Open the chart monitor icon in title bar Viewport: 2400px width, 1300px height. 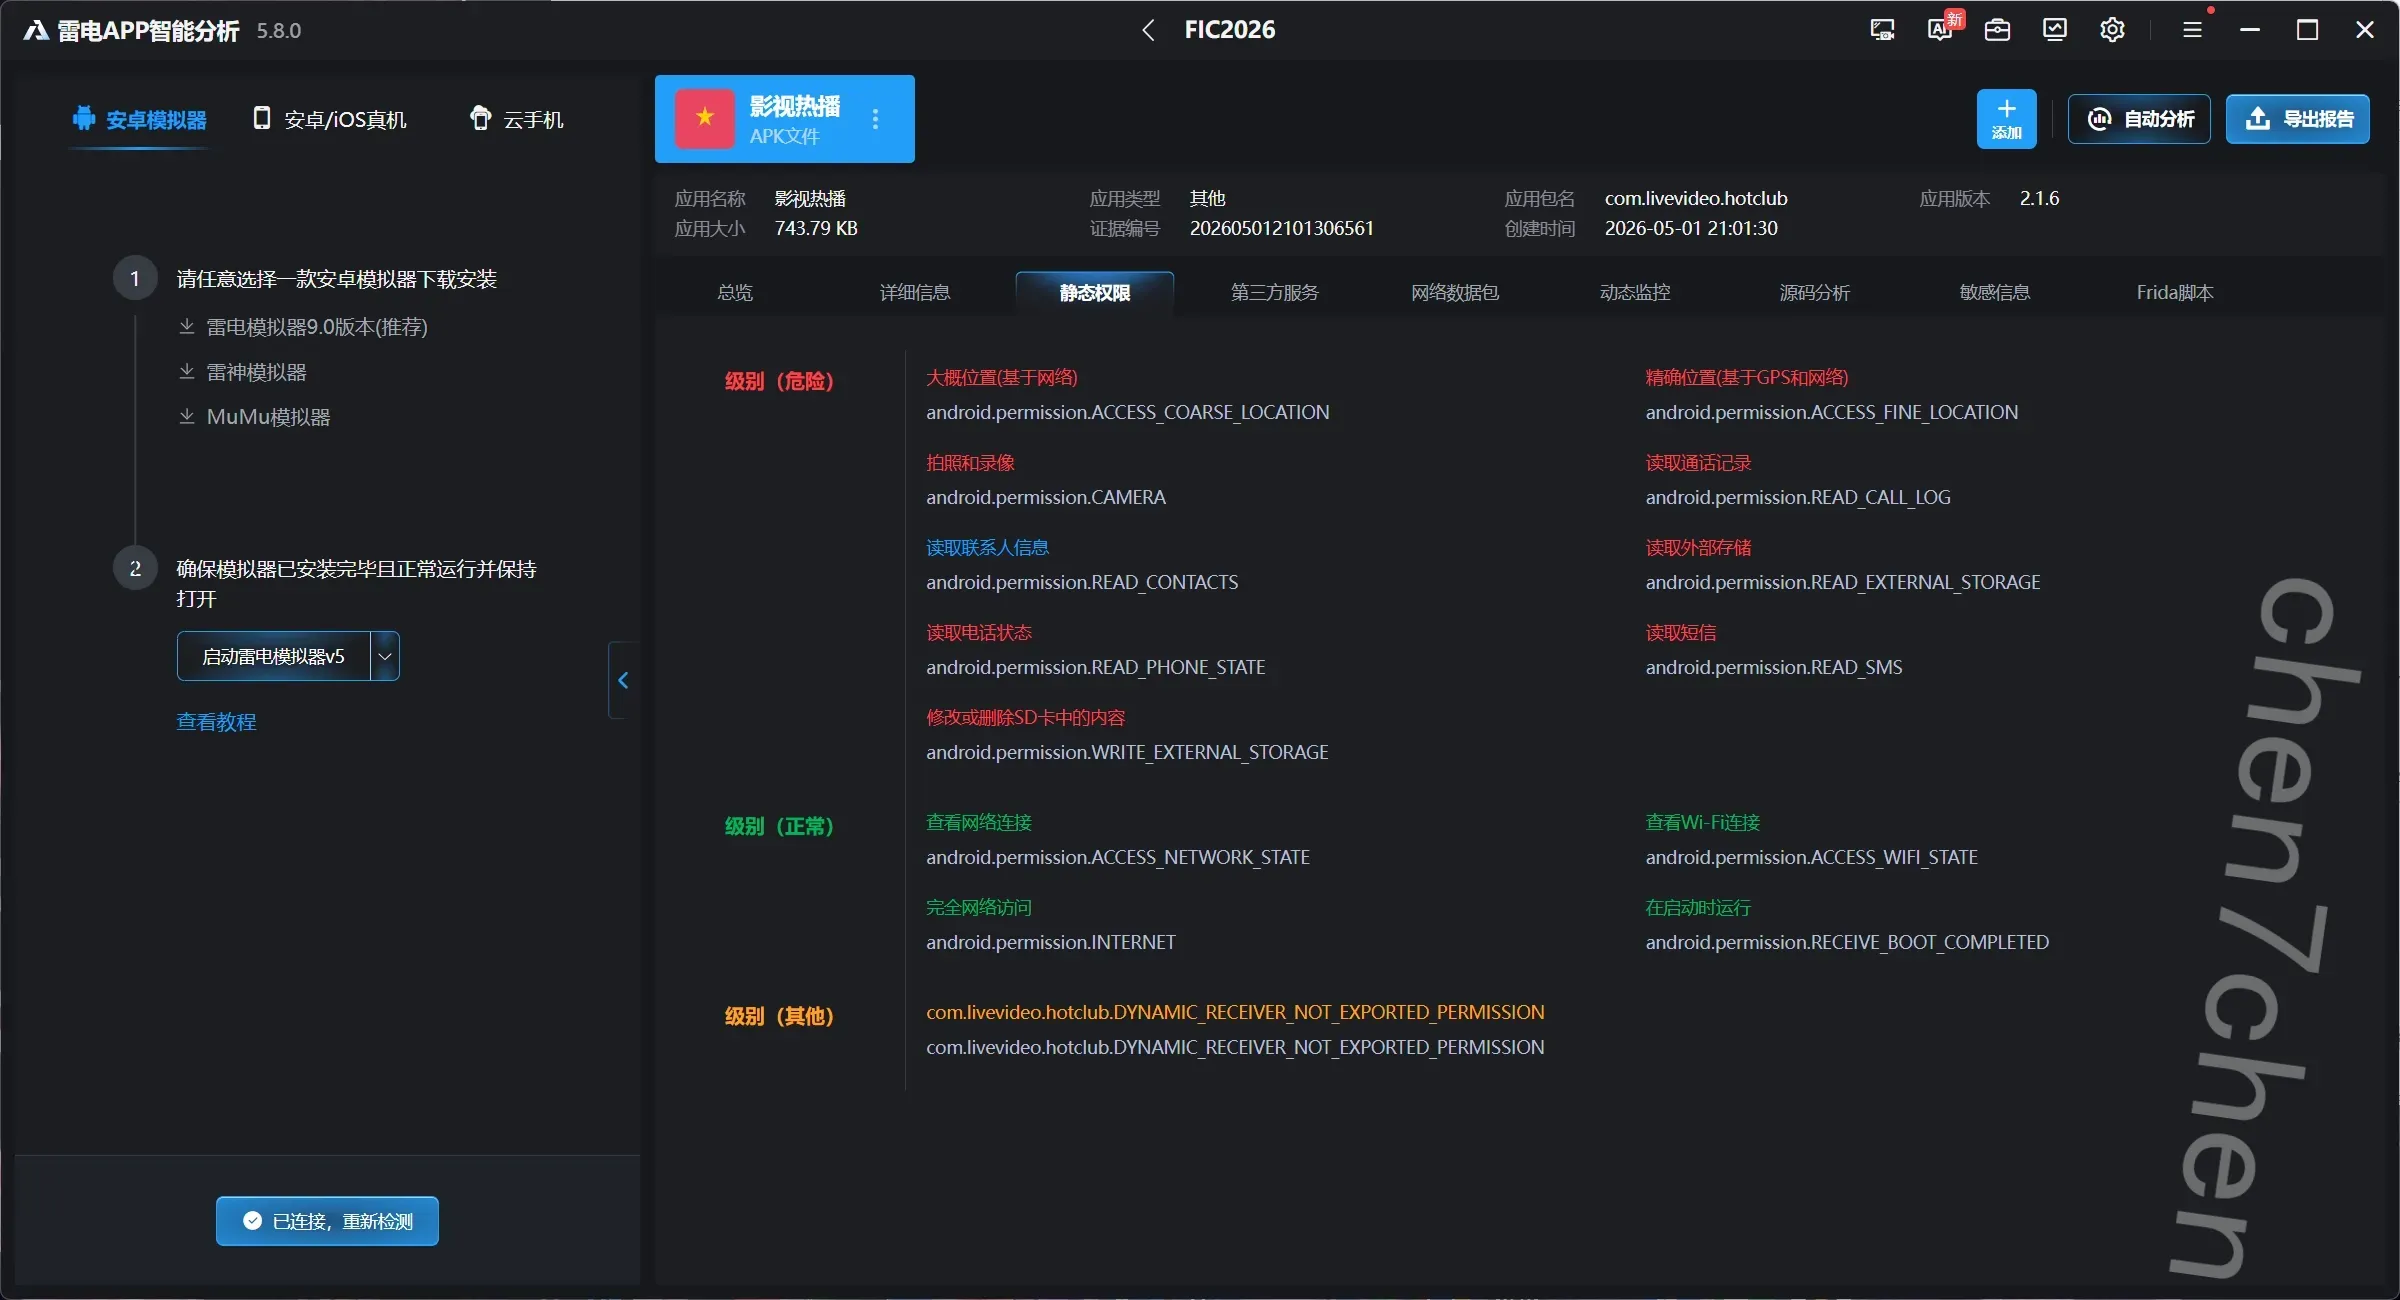pyautogui.click(x=2055, y=30)
